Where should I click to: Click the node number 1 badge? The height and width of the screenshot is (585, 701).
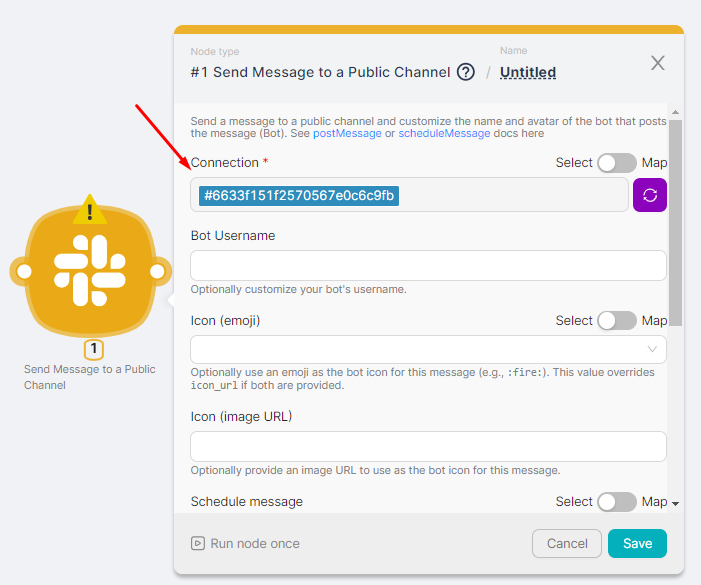tap(93, 350)
